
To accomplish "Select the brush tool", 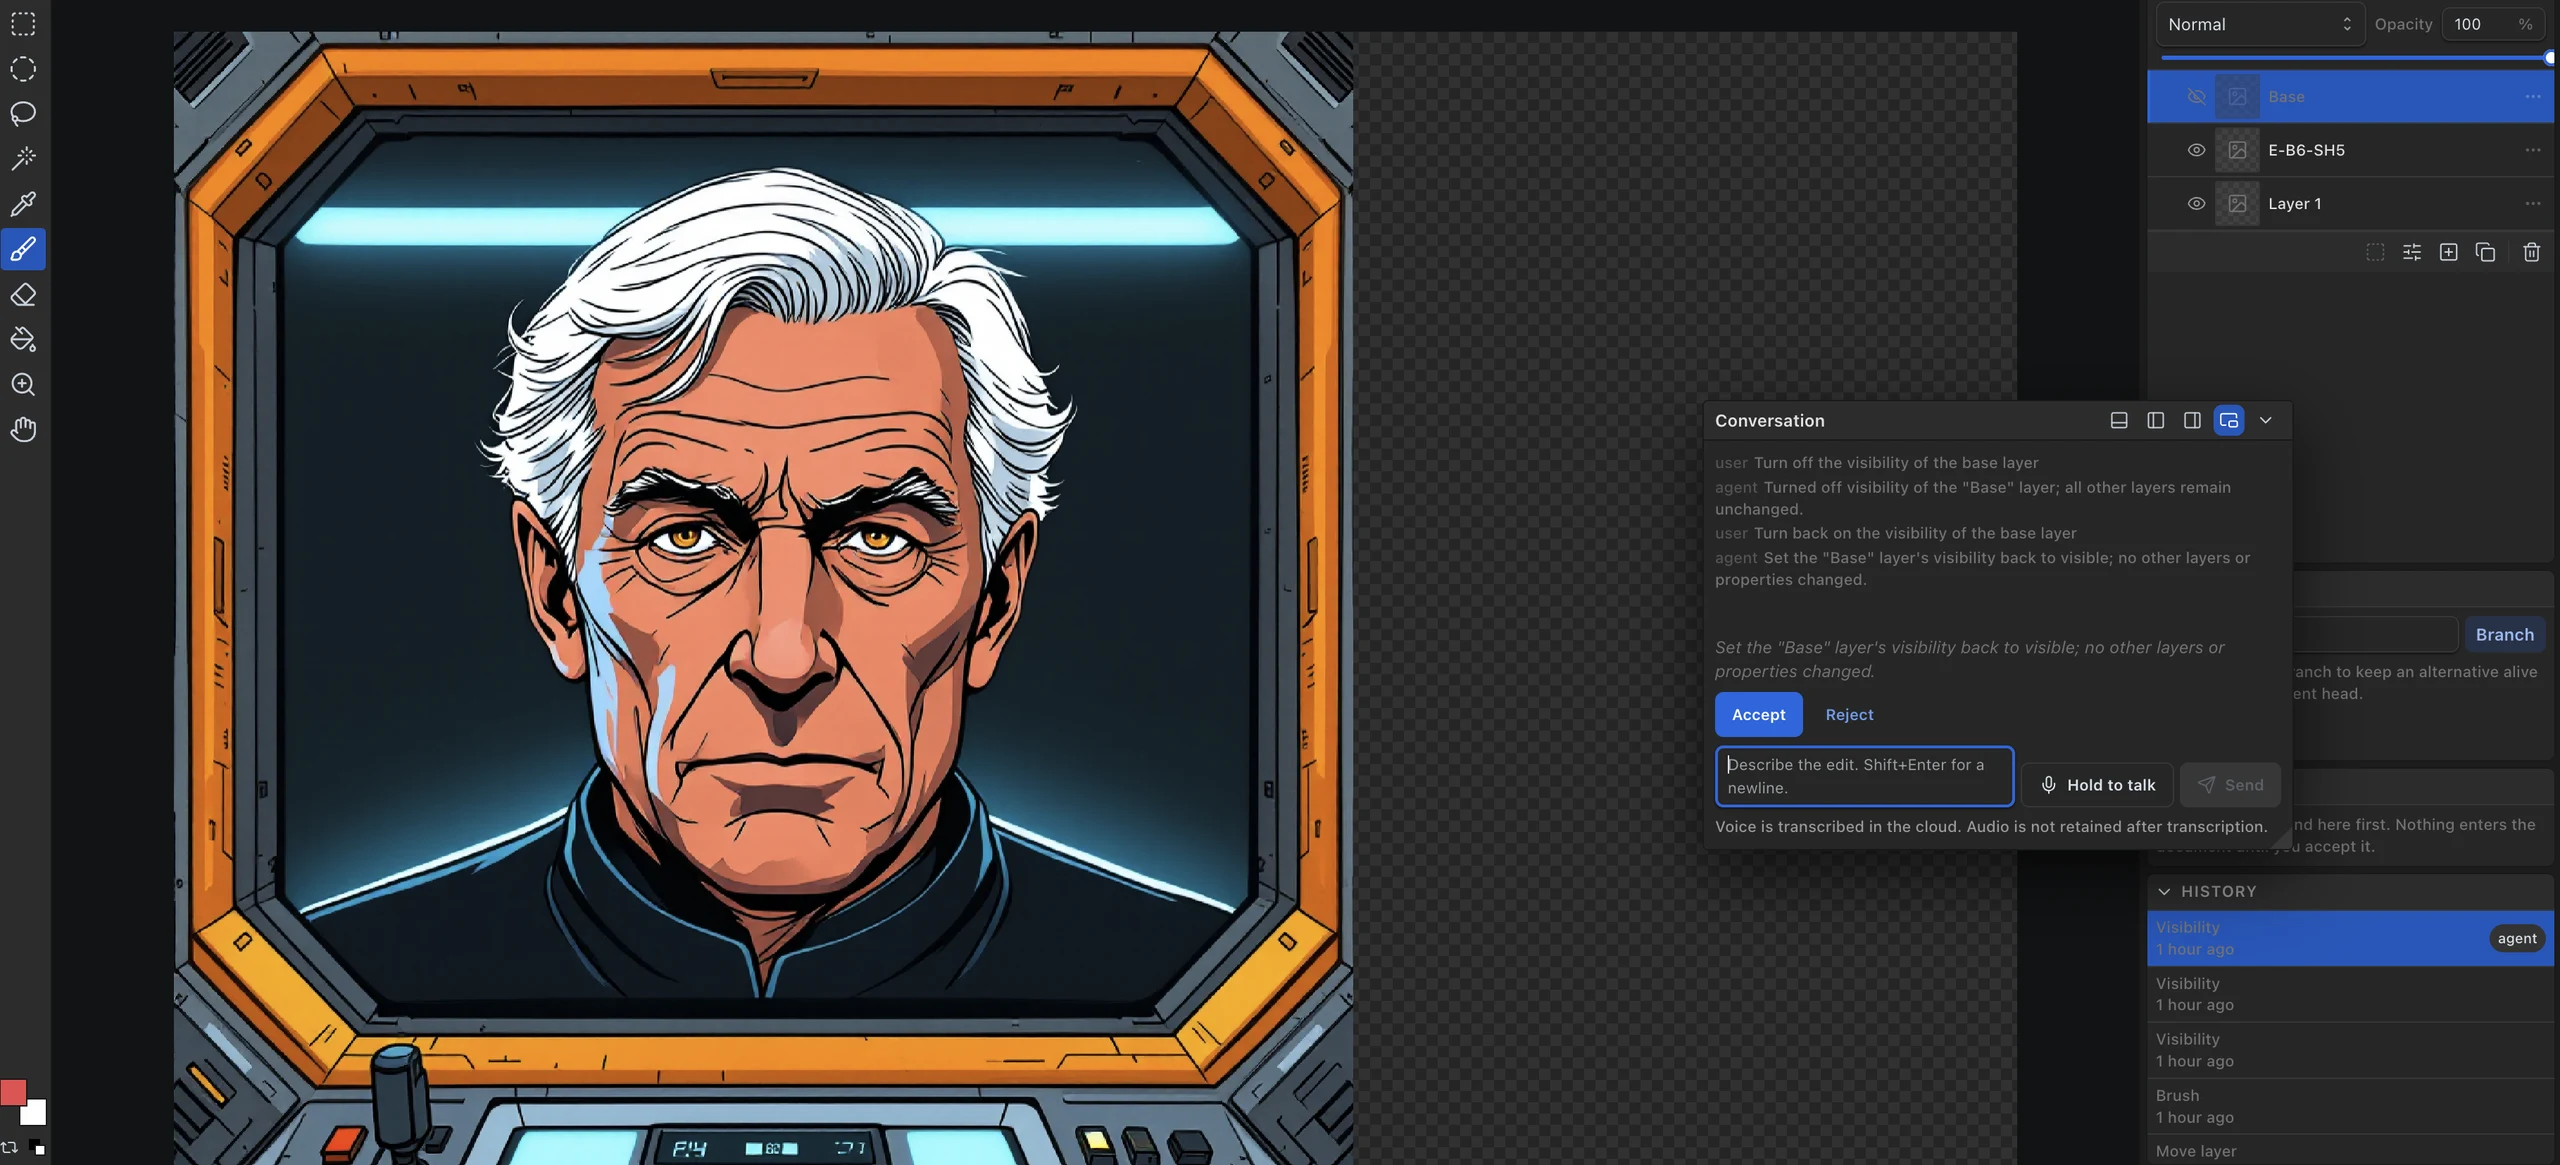I will click(23, 249).
